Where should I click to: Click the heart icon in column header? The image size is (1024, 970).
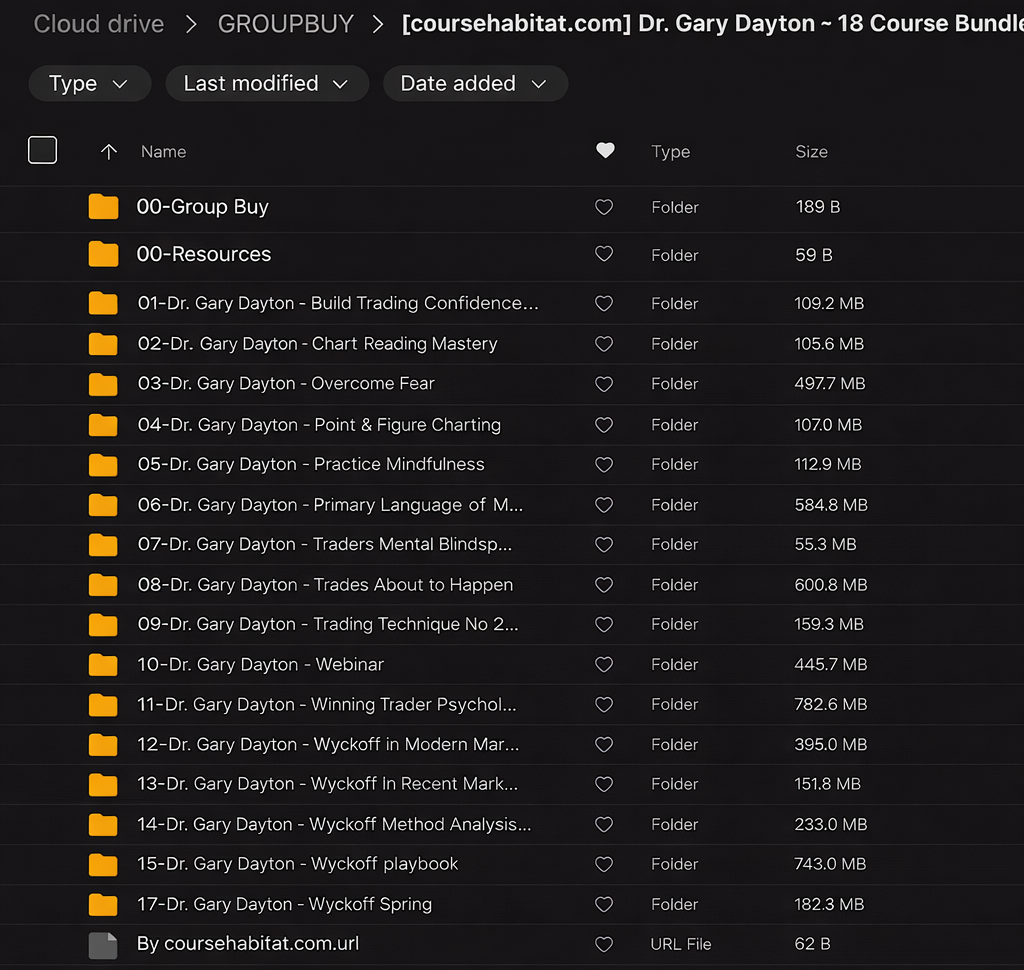[x=604, y=151]
